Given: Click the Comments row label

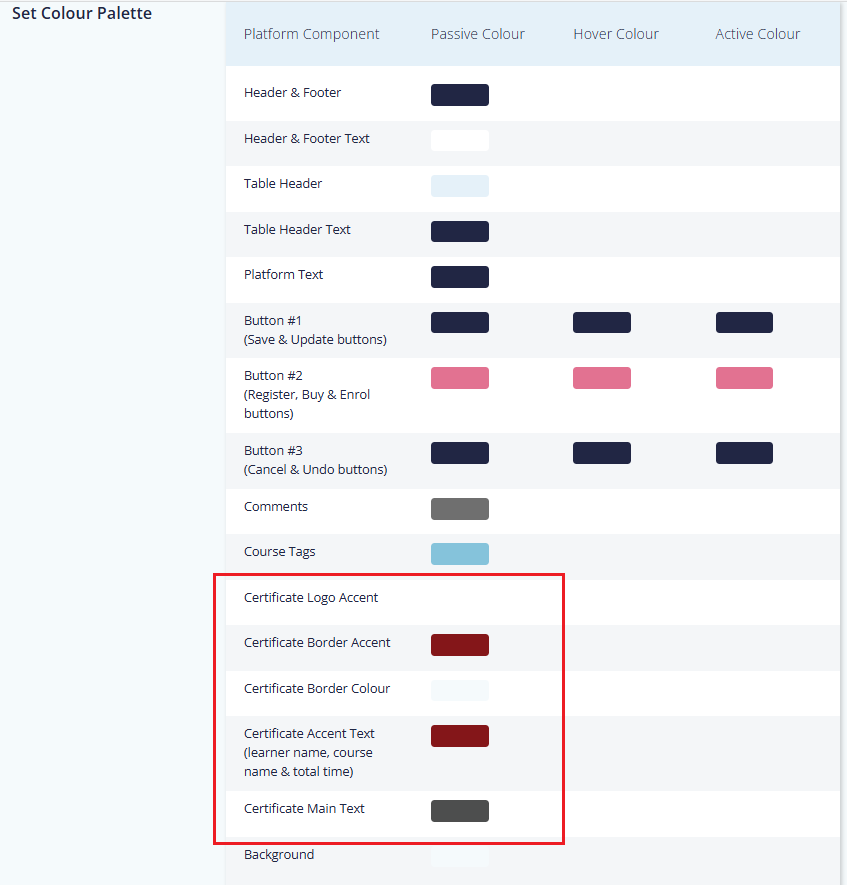Looking at the screenshot, I should [x=276, y=507].
